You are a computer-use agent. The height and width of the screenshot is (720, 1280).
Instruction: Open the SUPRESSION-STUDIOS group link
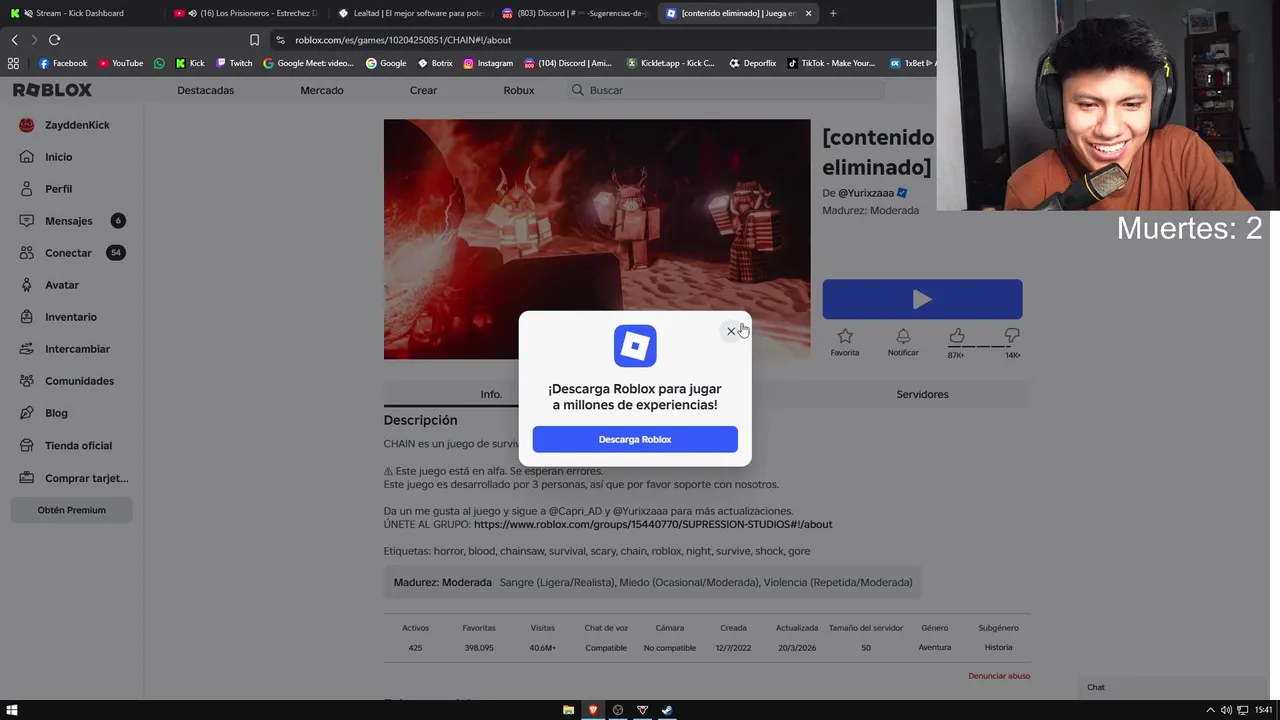point(653,524)
